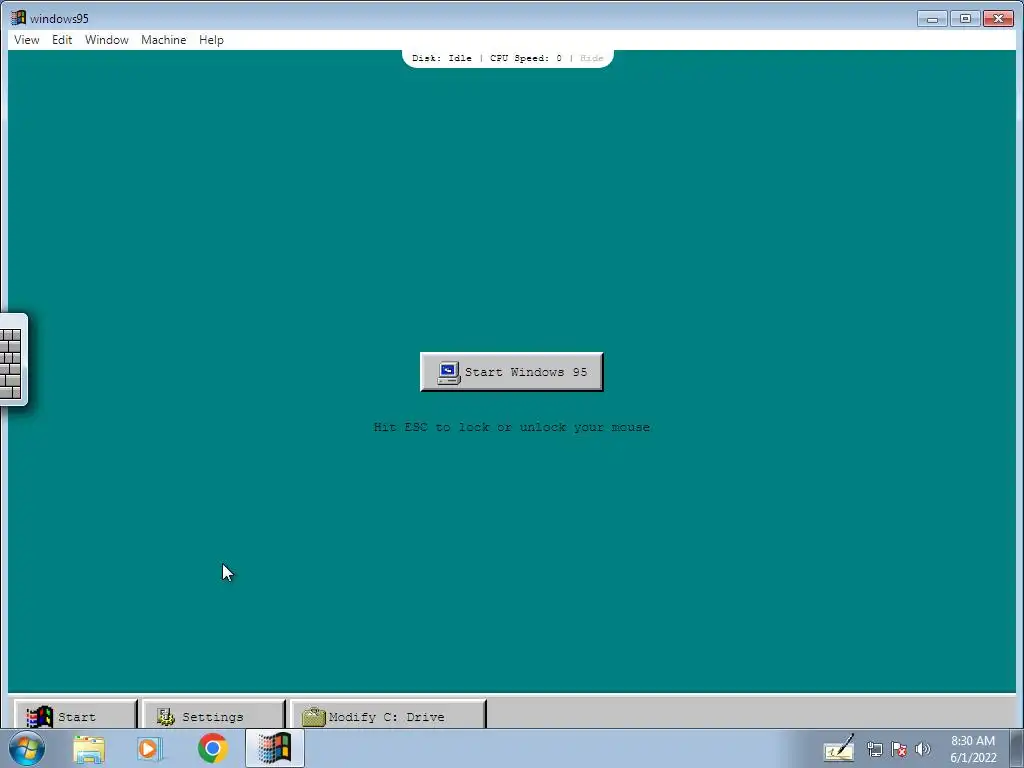Click the windows95 title bar app icon

tap(18, 18)
